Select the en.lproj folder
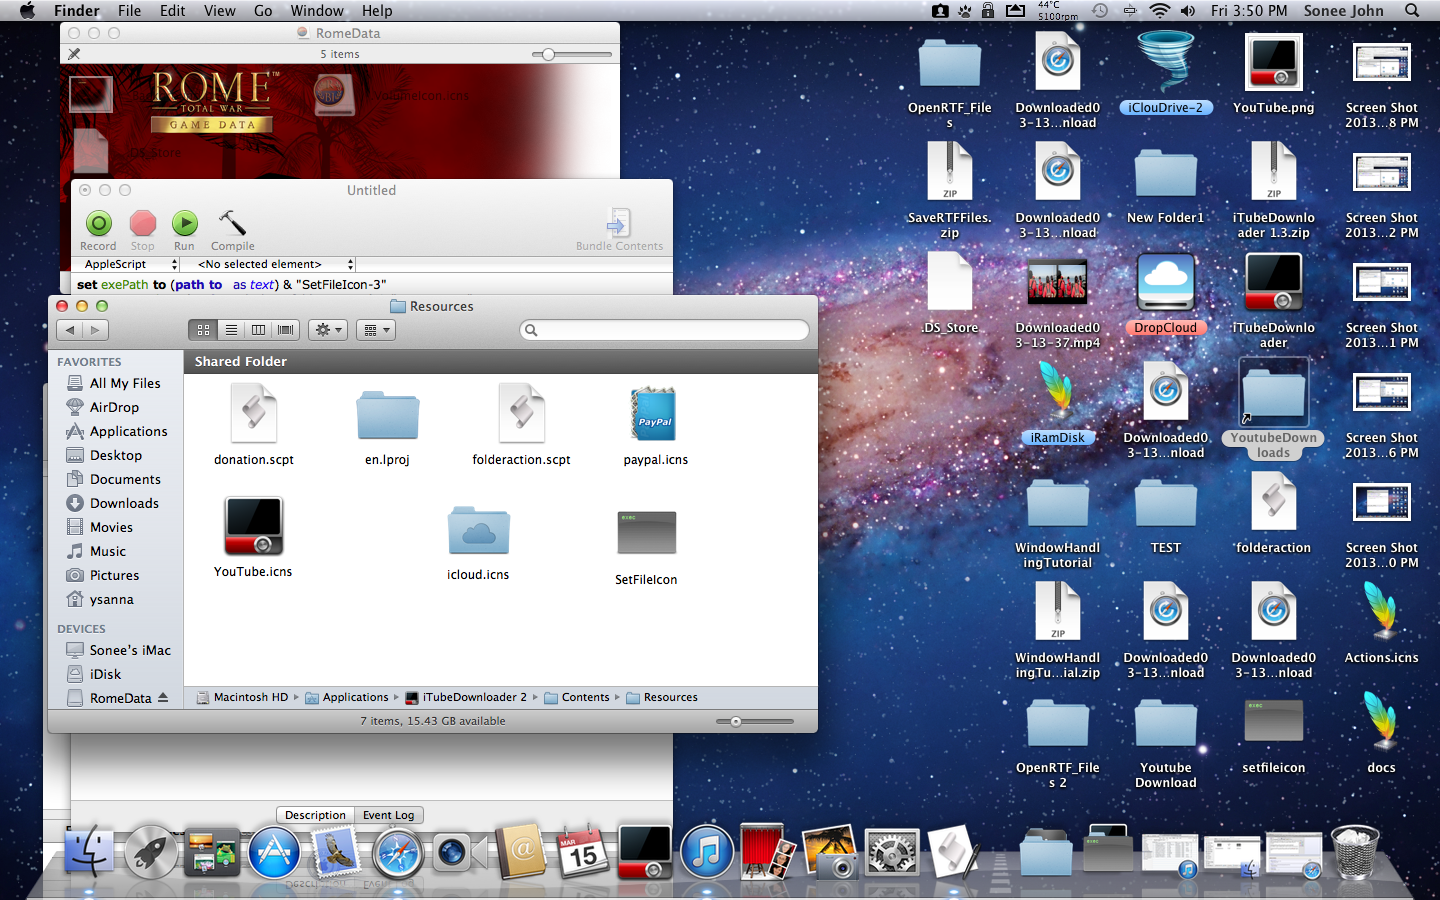 pyautogui.click(x=388, y=427)
